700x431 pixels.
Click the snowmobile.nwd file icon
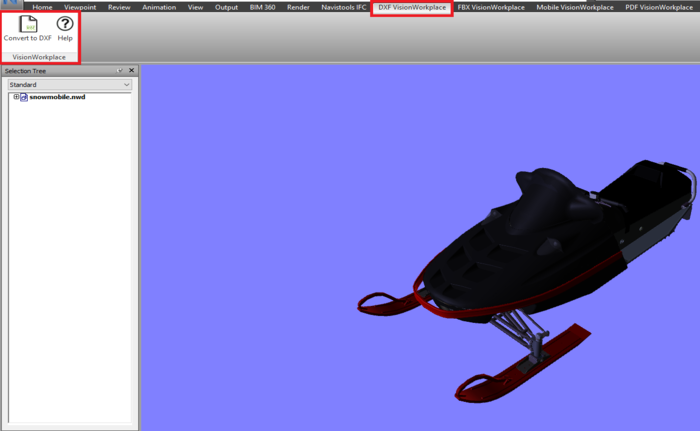(24, 97)
